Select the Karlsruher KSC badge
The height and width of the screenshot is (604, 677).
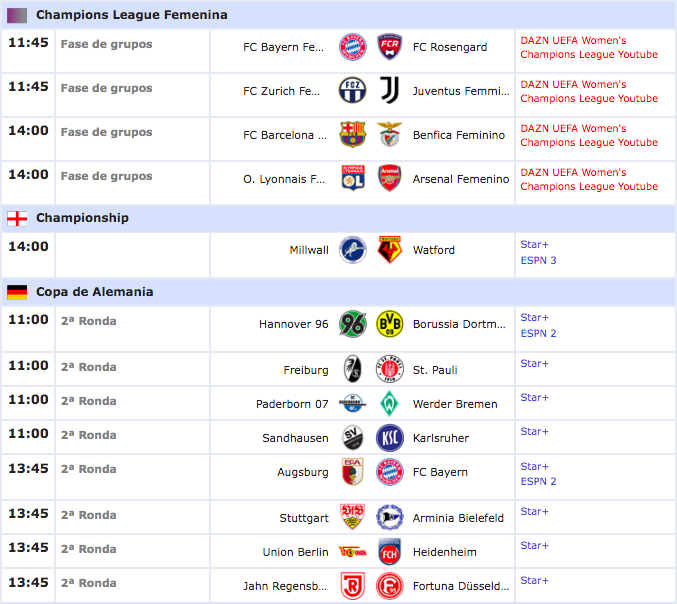pos(389,438)
